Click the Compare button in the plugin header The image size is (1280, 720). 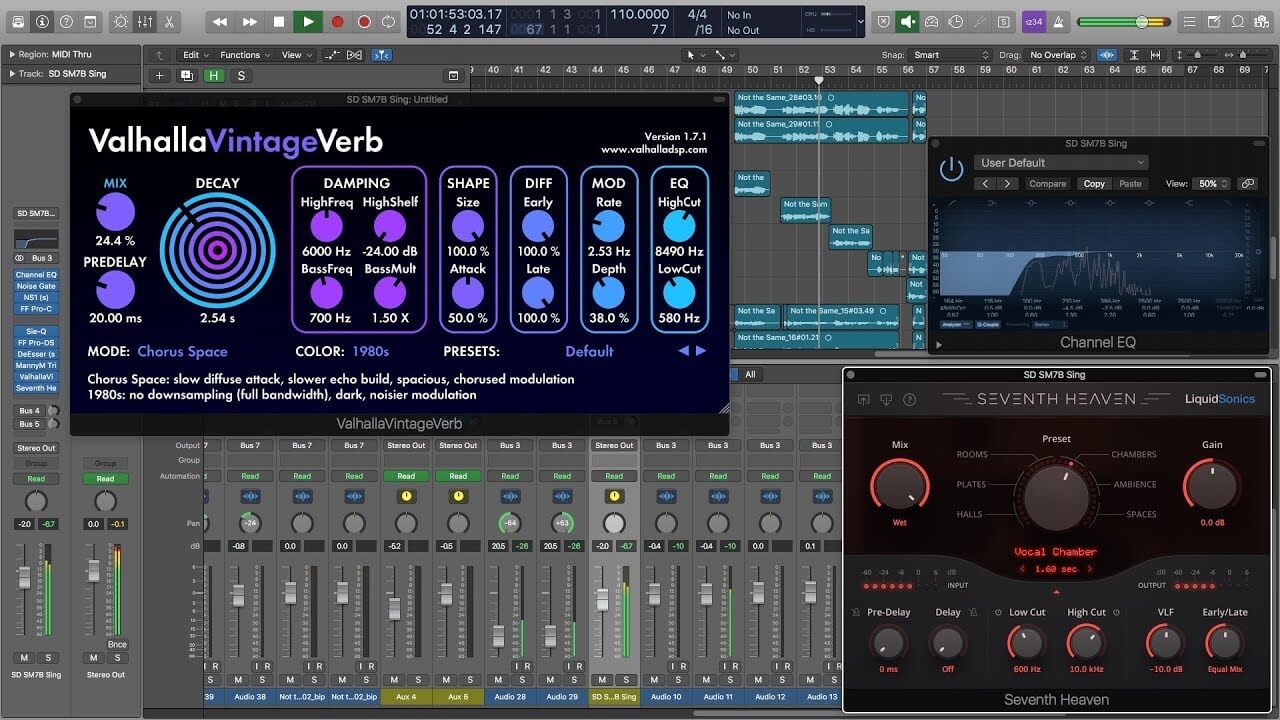pyautogui.click(x=1048, y=183)
